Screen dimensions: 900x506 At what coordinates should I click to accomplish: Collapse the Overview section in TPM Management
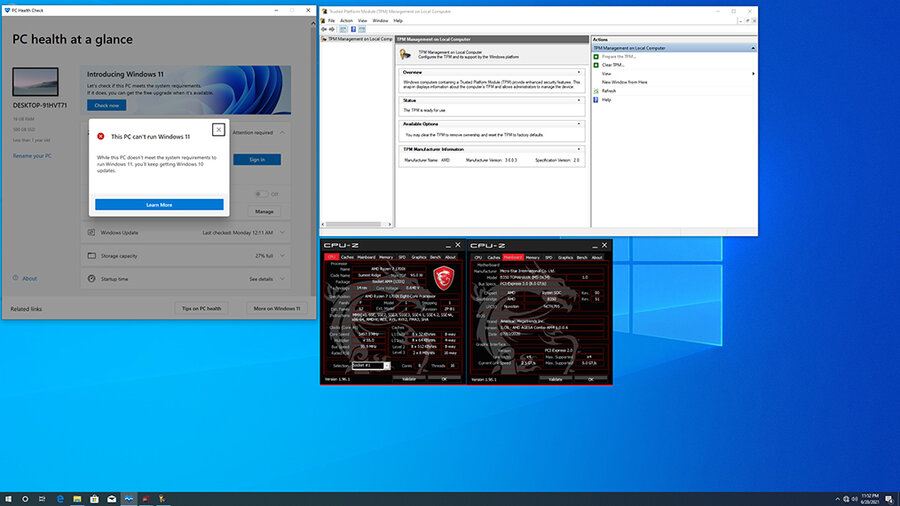579,73
